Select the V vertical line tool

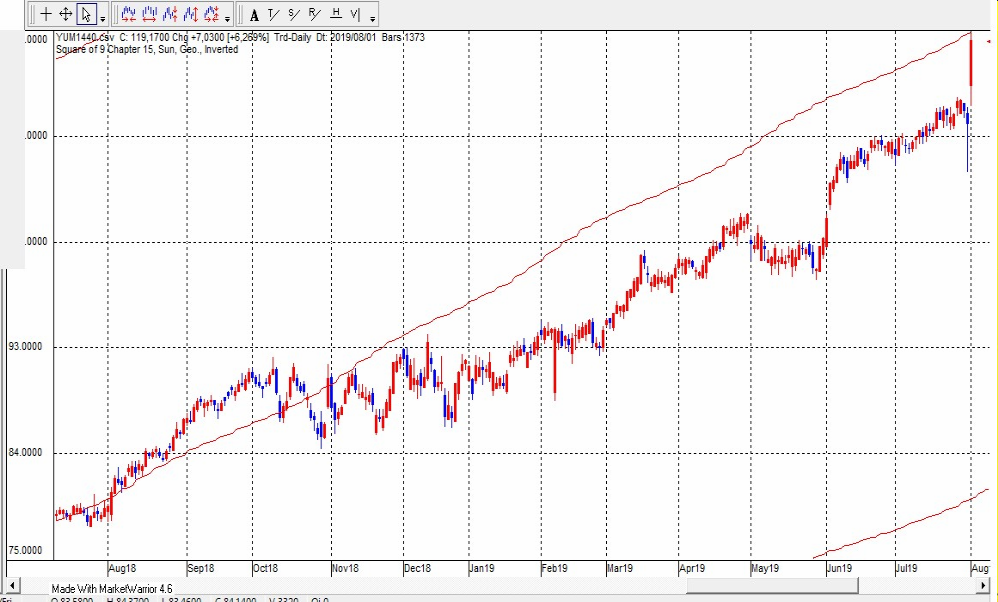pos(355,14)
